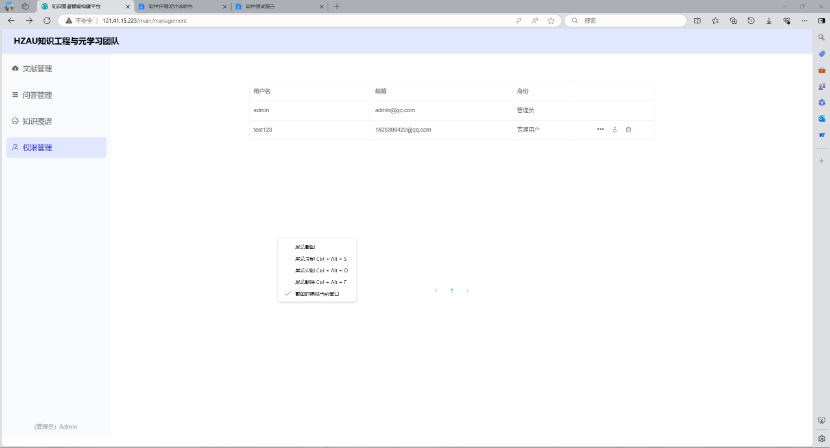Open a new browser tab
The width and height of the screenshot is (830, 448).
(336, 6)
